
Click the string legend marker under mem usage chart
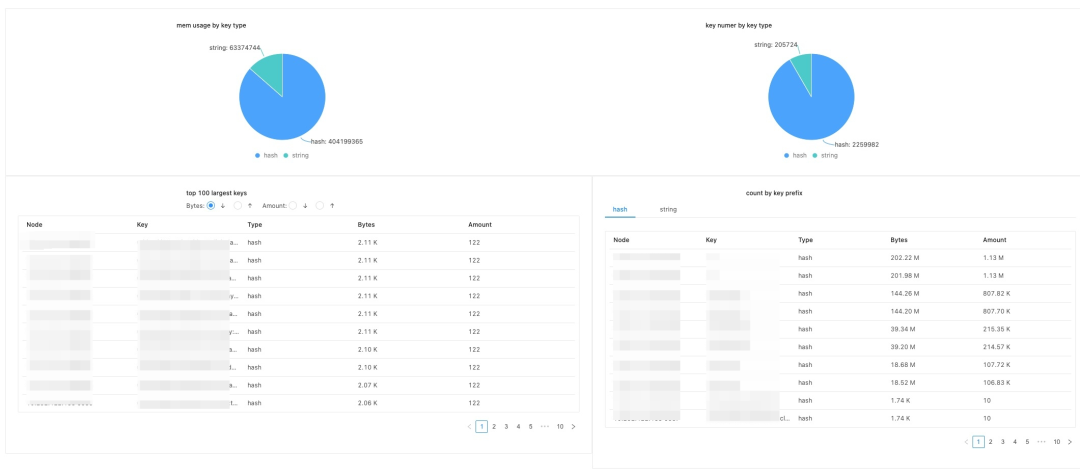coord(285,155)
